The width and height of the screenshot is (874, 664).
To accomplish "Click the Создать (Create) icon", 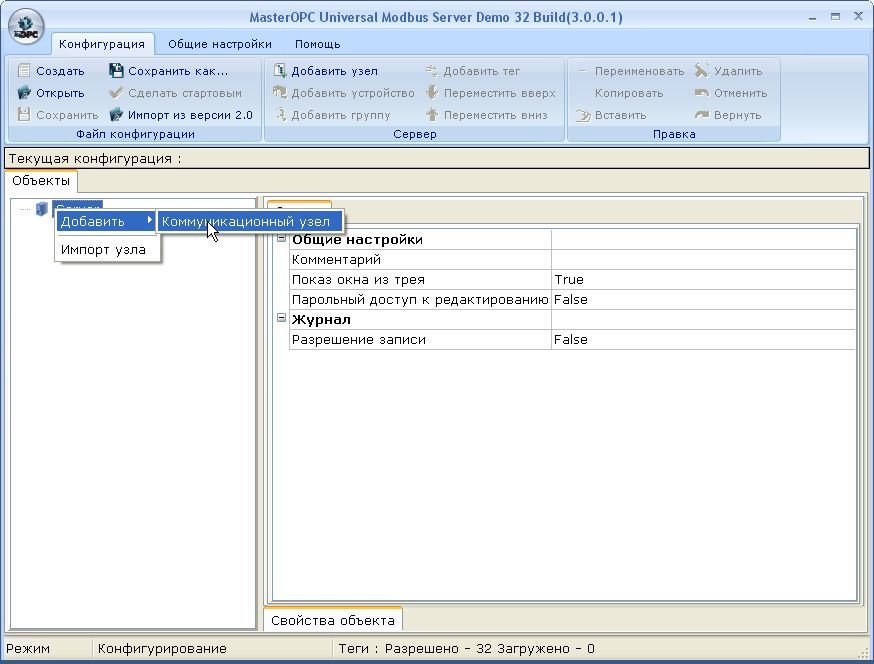I will pos(25,71).
